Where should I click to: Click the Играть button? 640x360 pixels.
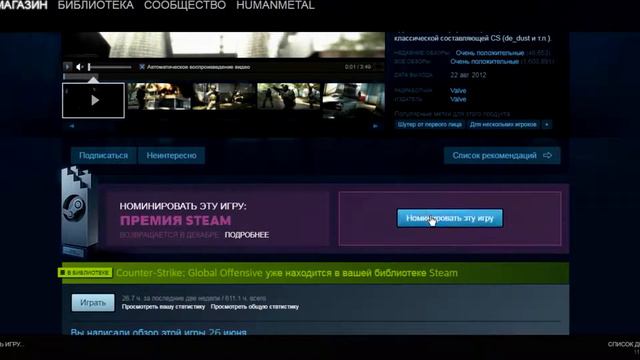[93, 303]
